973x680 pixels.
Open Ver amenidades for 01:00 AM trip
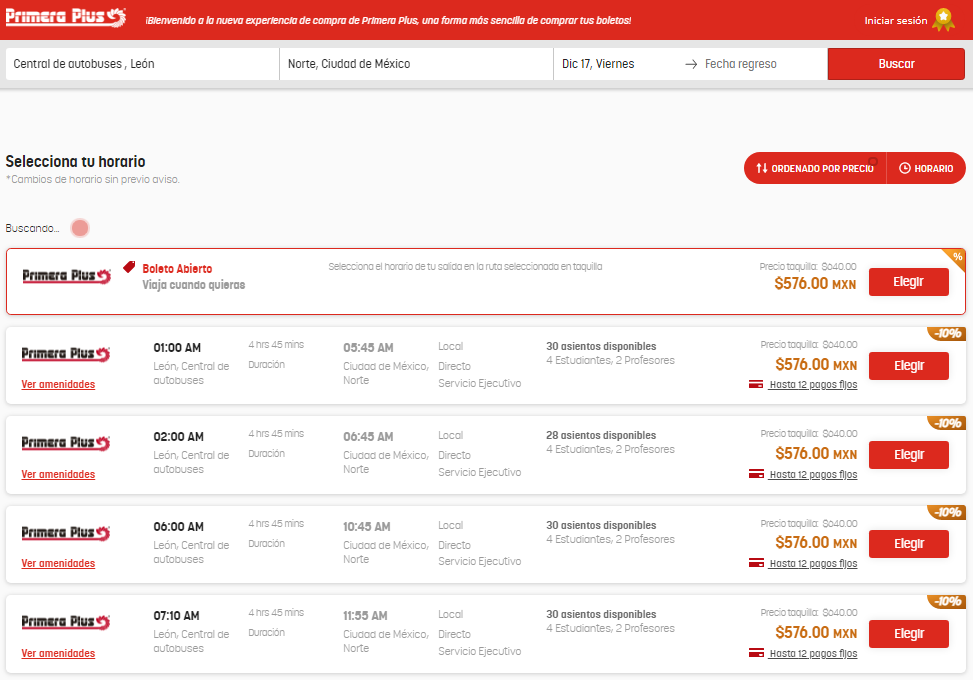(x=58, y=384)
